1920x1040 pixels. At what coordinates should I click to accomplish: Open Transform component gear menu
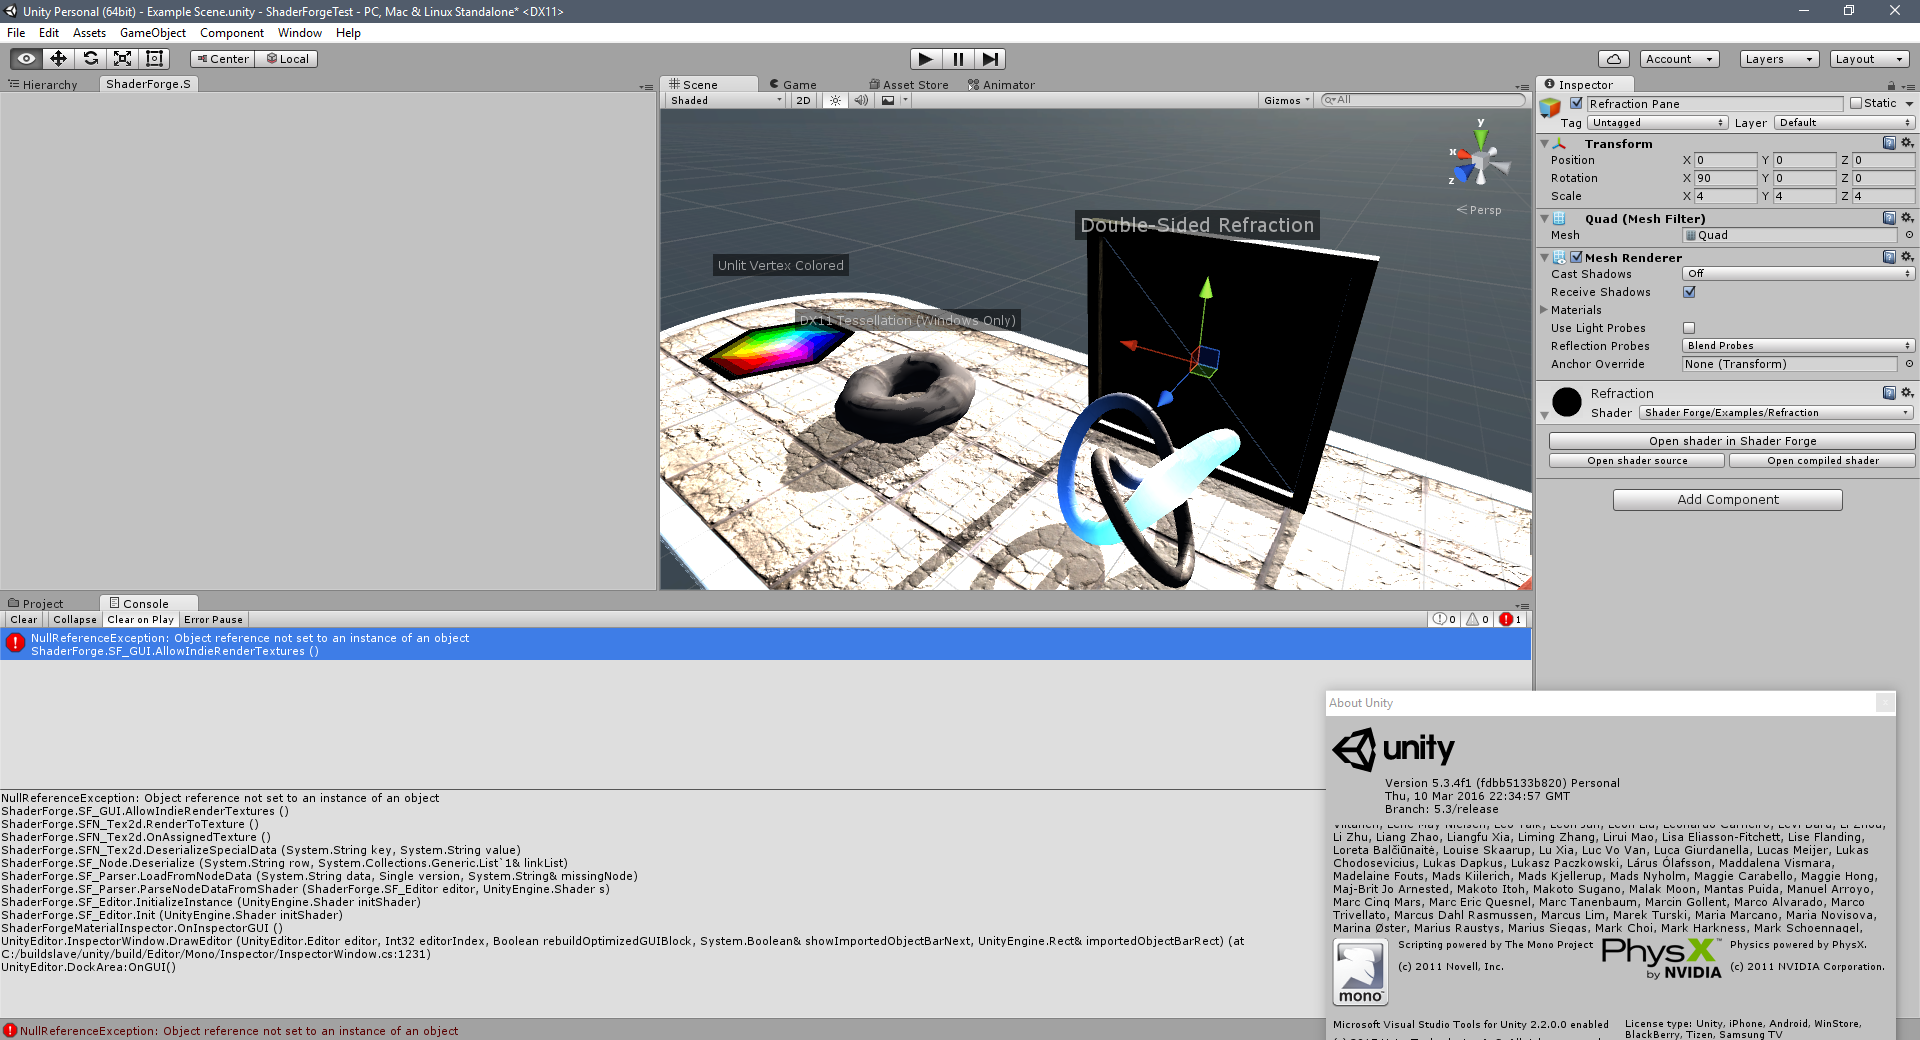[1907, 143]
